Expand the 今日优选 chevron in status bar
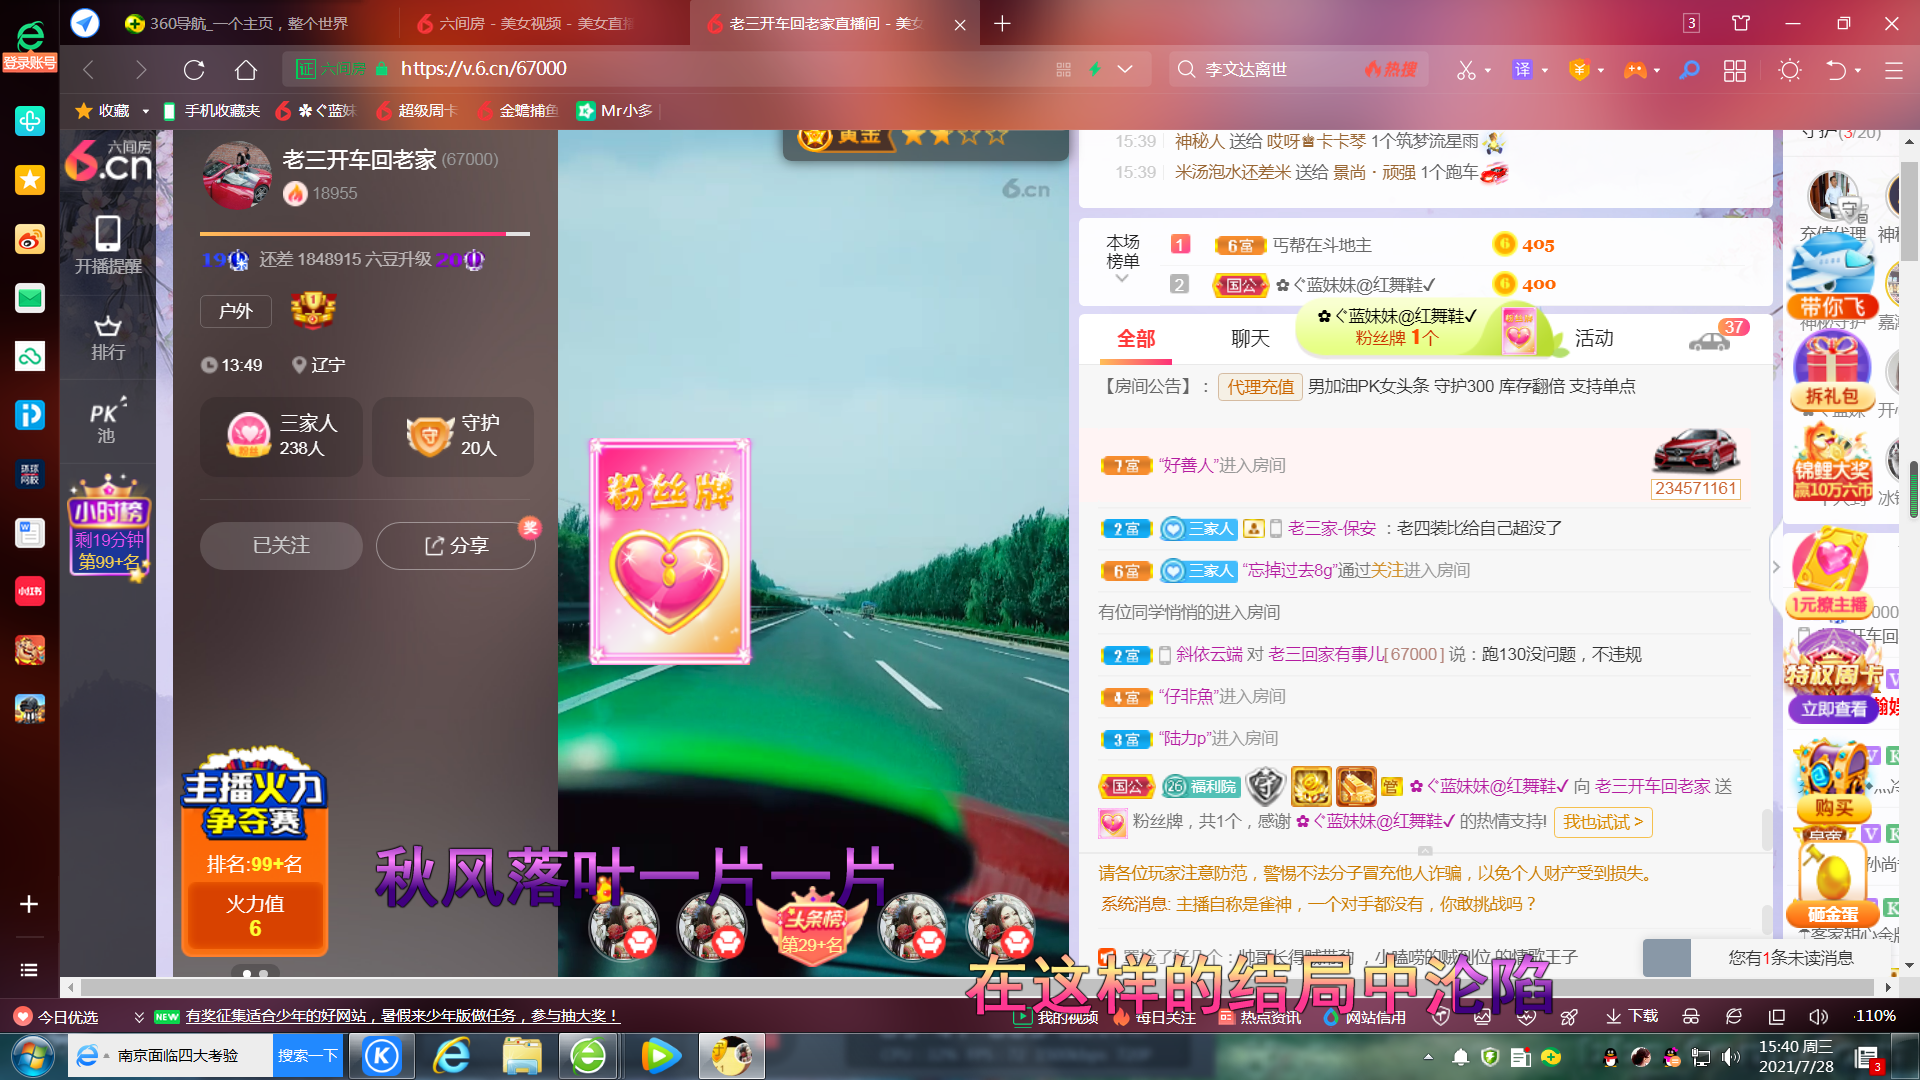The width and height of the screenshot is (1920, 1080). (x=139, y=1017)
